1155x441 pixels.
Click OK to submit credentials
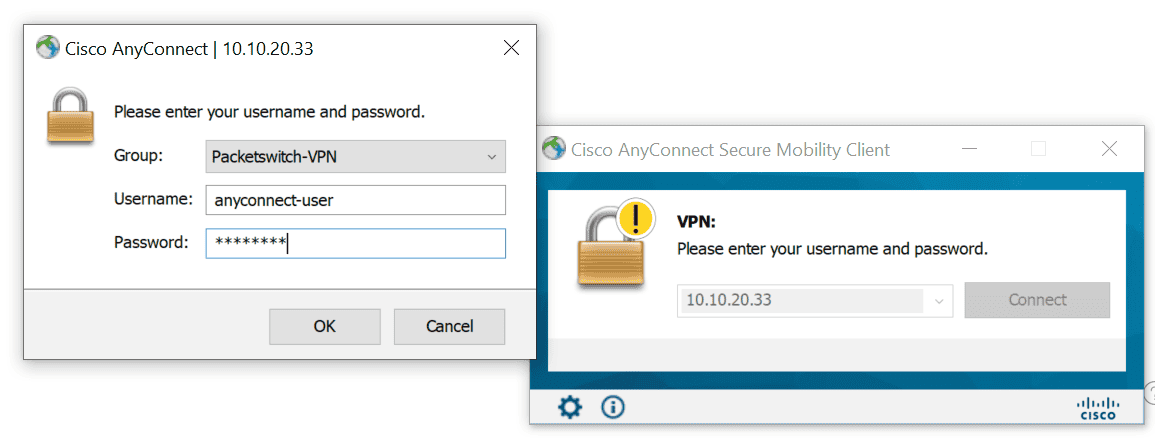325,326
